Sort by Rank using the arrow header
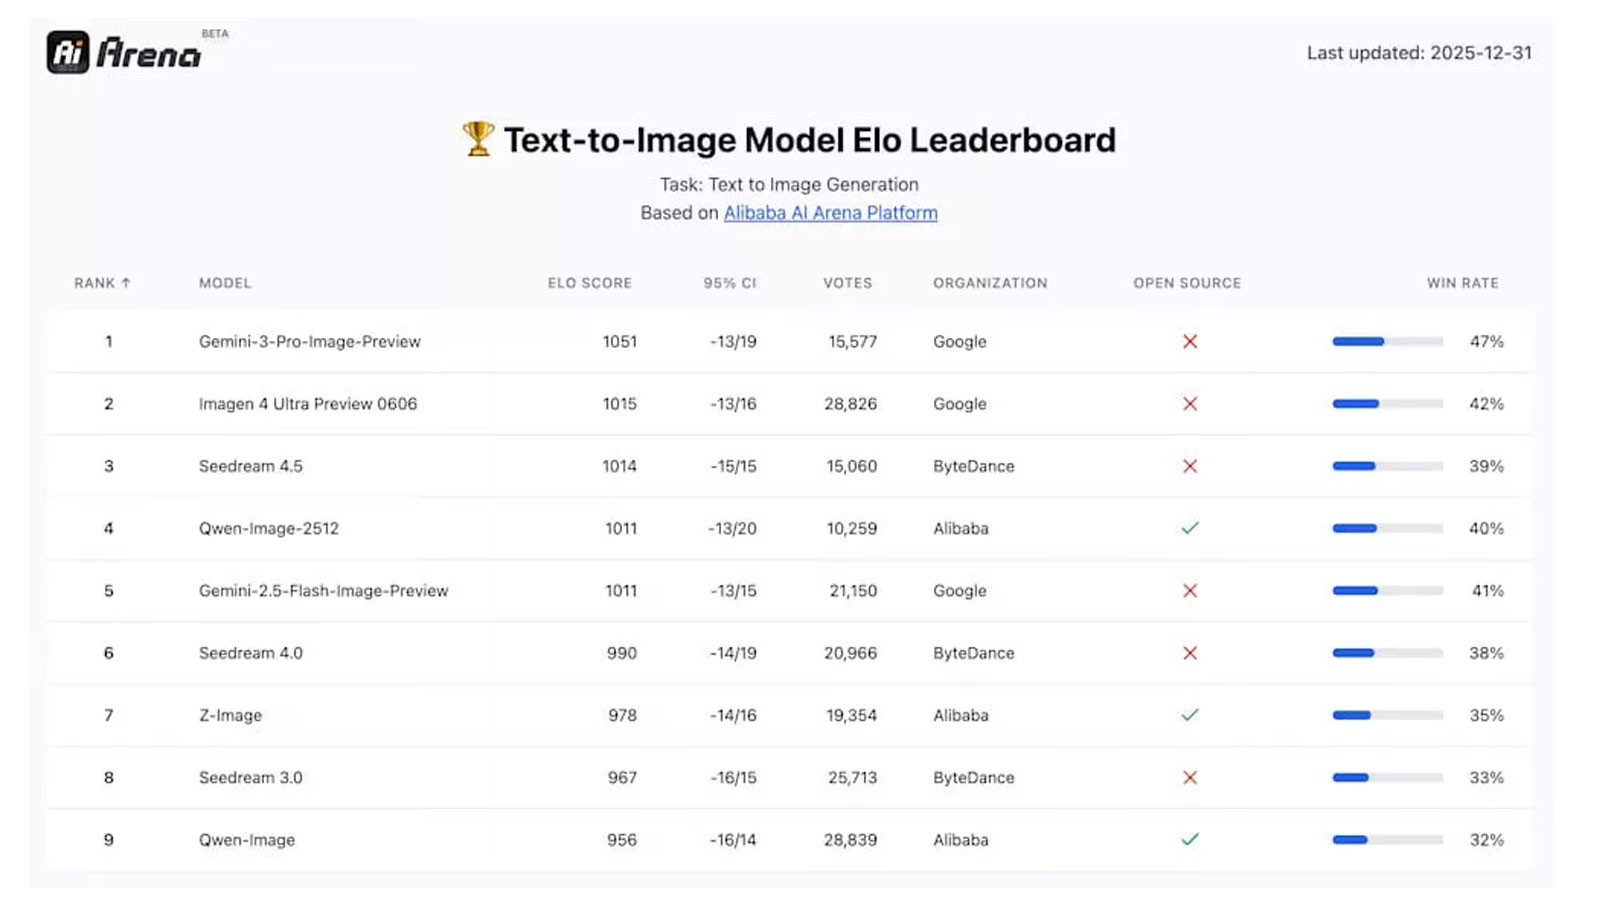The image size is (1600, 900). click(x=103, y=283)
